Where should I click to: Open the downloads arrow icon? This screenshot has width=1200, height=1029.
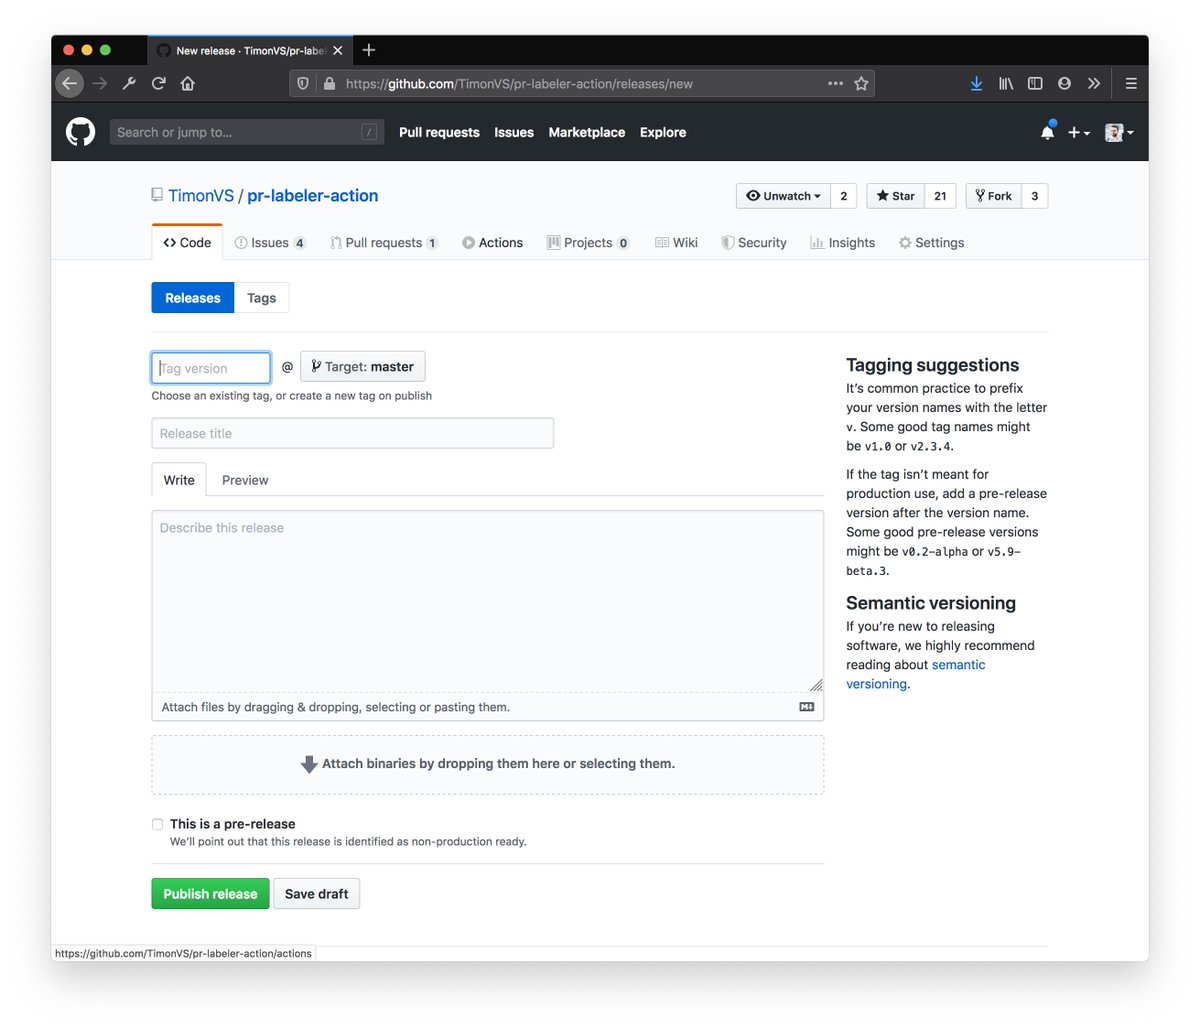976,84
